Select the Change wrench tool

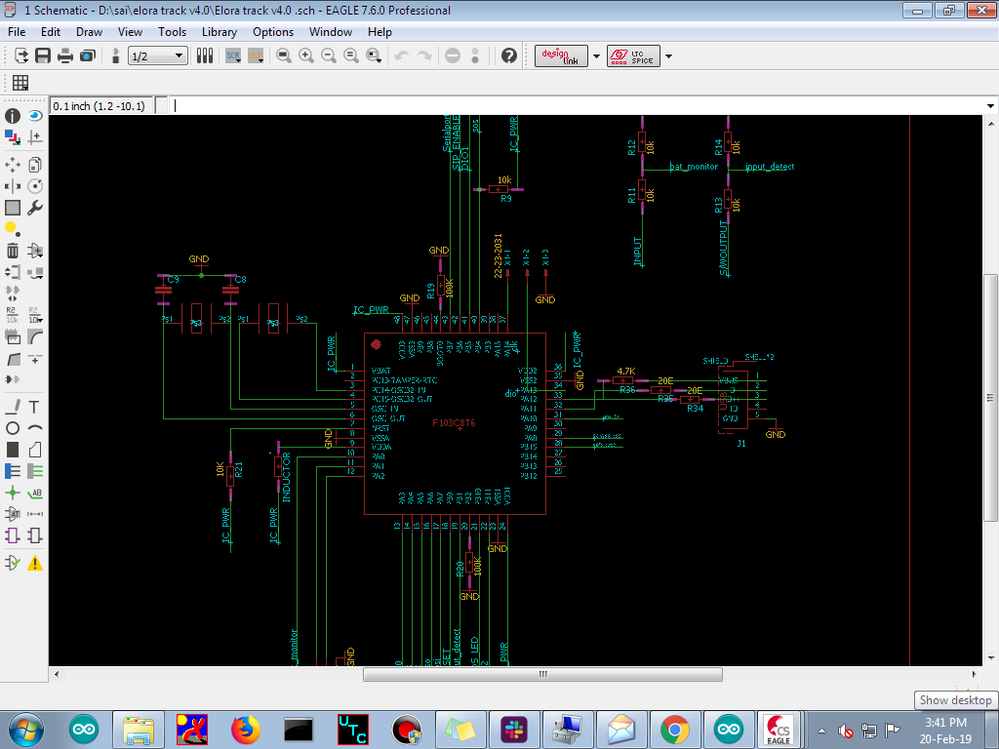[35, 208]
